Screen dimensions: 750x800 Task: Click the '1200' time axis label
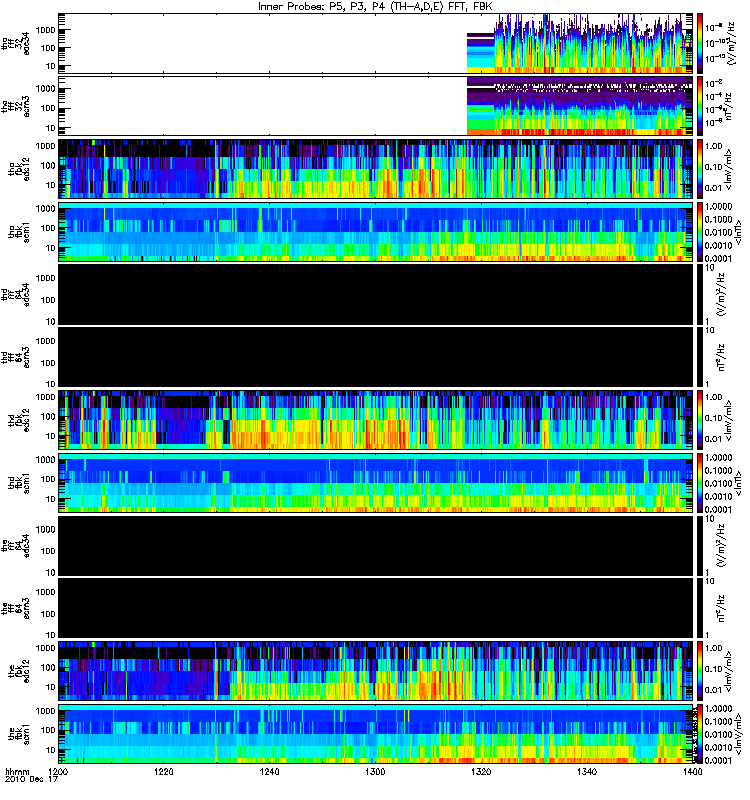[x=59, y=771]
